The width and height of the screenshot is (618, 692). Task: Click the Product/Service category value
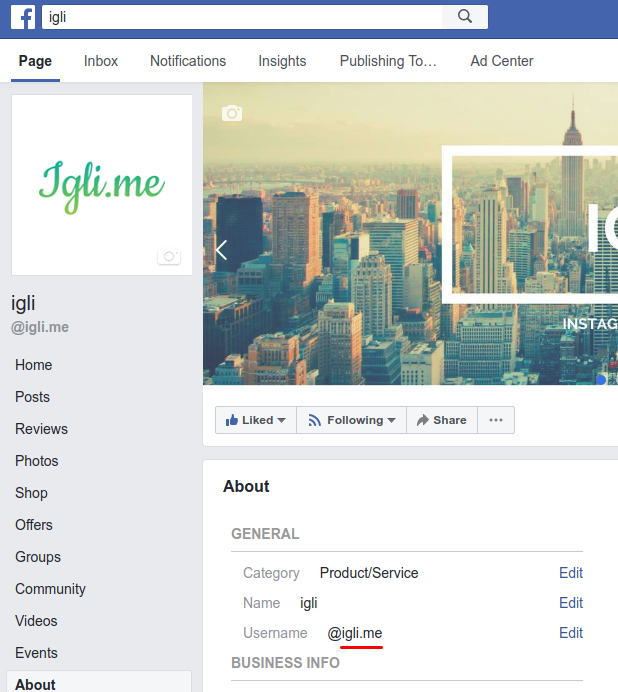pyautogui.click(x=369, y=573)
